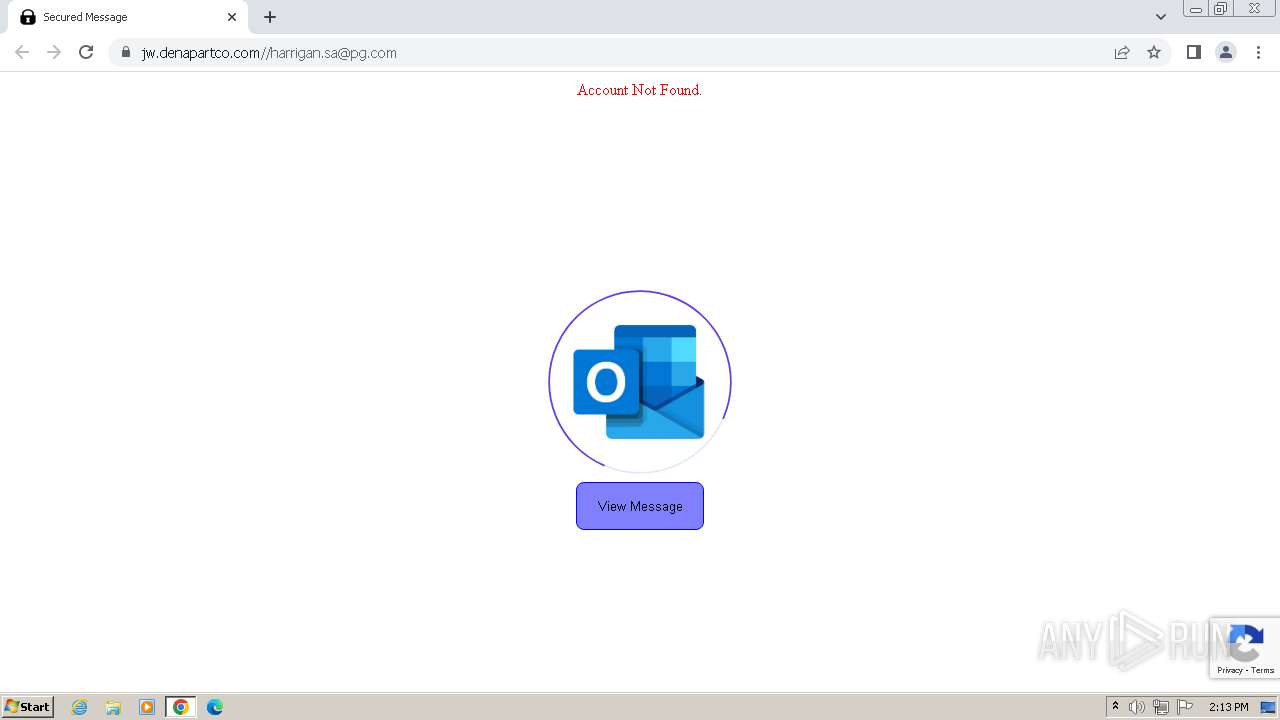
Task: Click the Account Not Found message
Action: [x=639, y=90]
